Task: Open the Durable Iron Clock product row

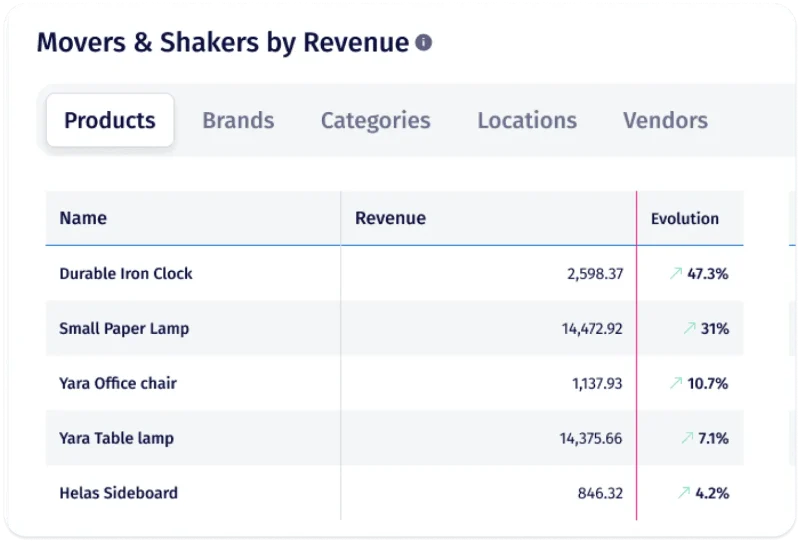Action: coord(394,274)
